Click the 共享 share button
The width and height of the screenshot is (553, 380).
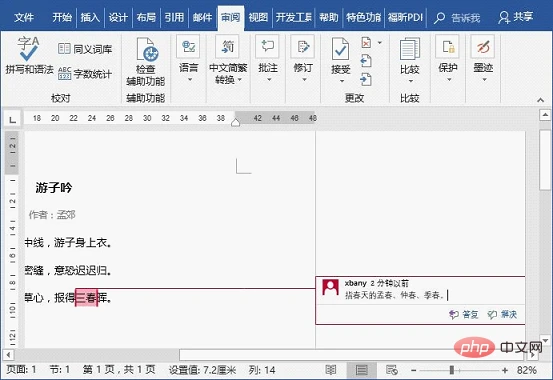516,17
